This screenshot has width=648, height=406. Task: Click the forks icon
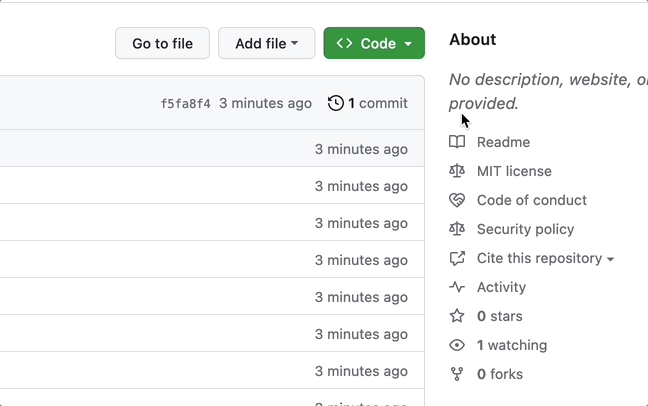[x=457, y=374]
